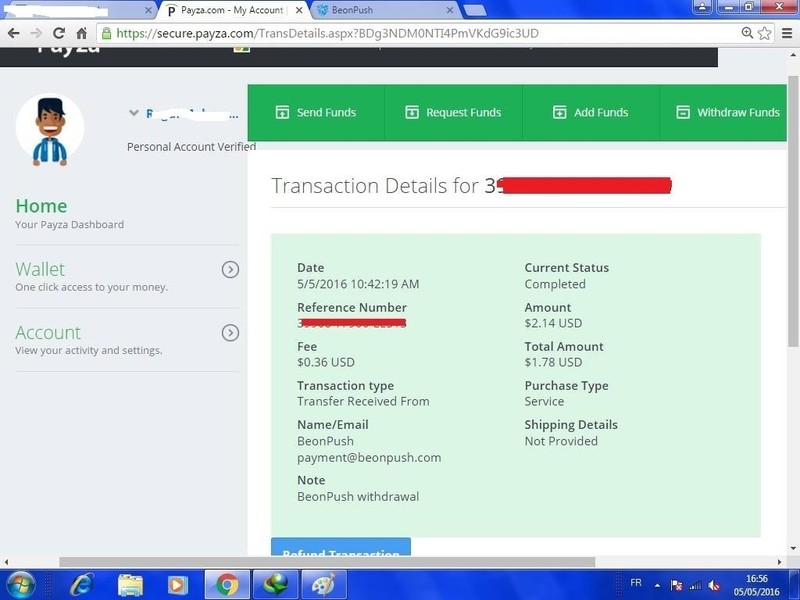Open the Wallet section link
800x600 pixels.
40,269
